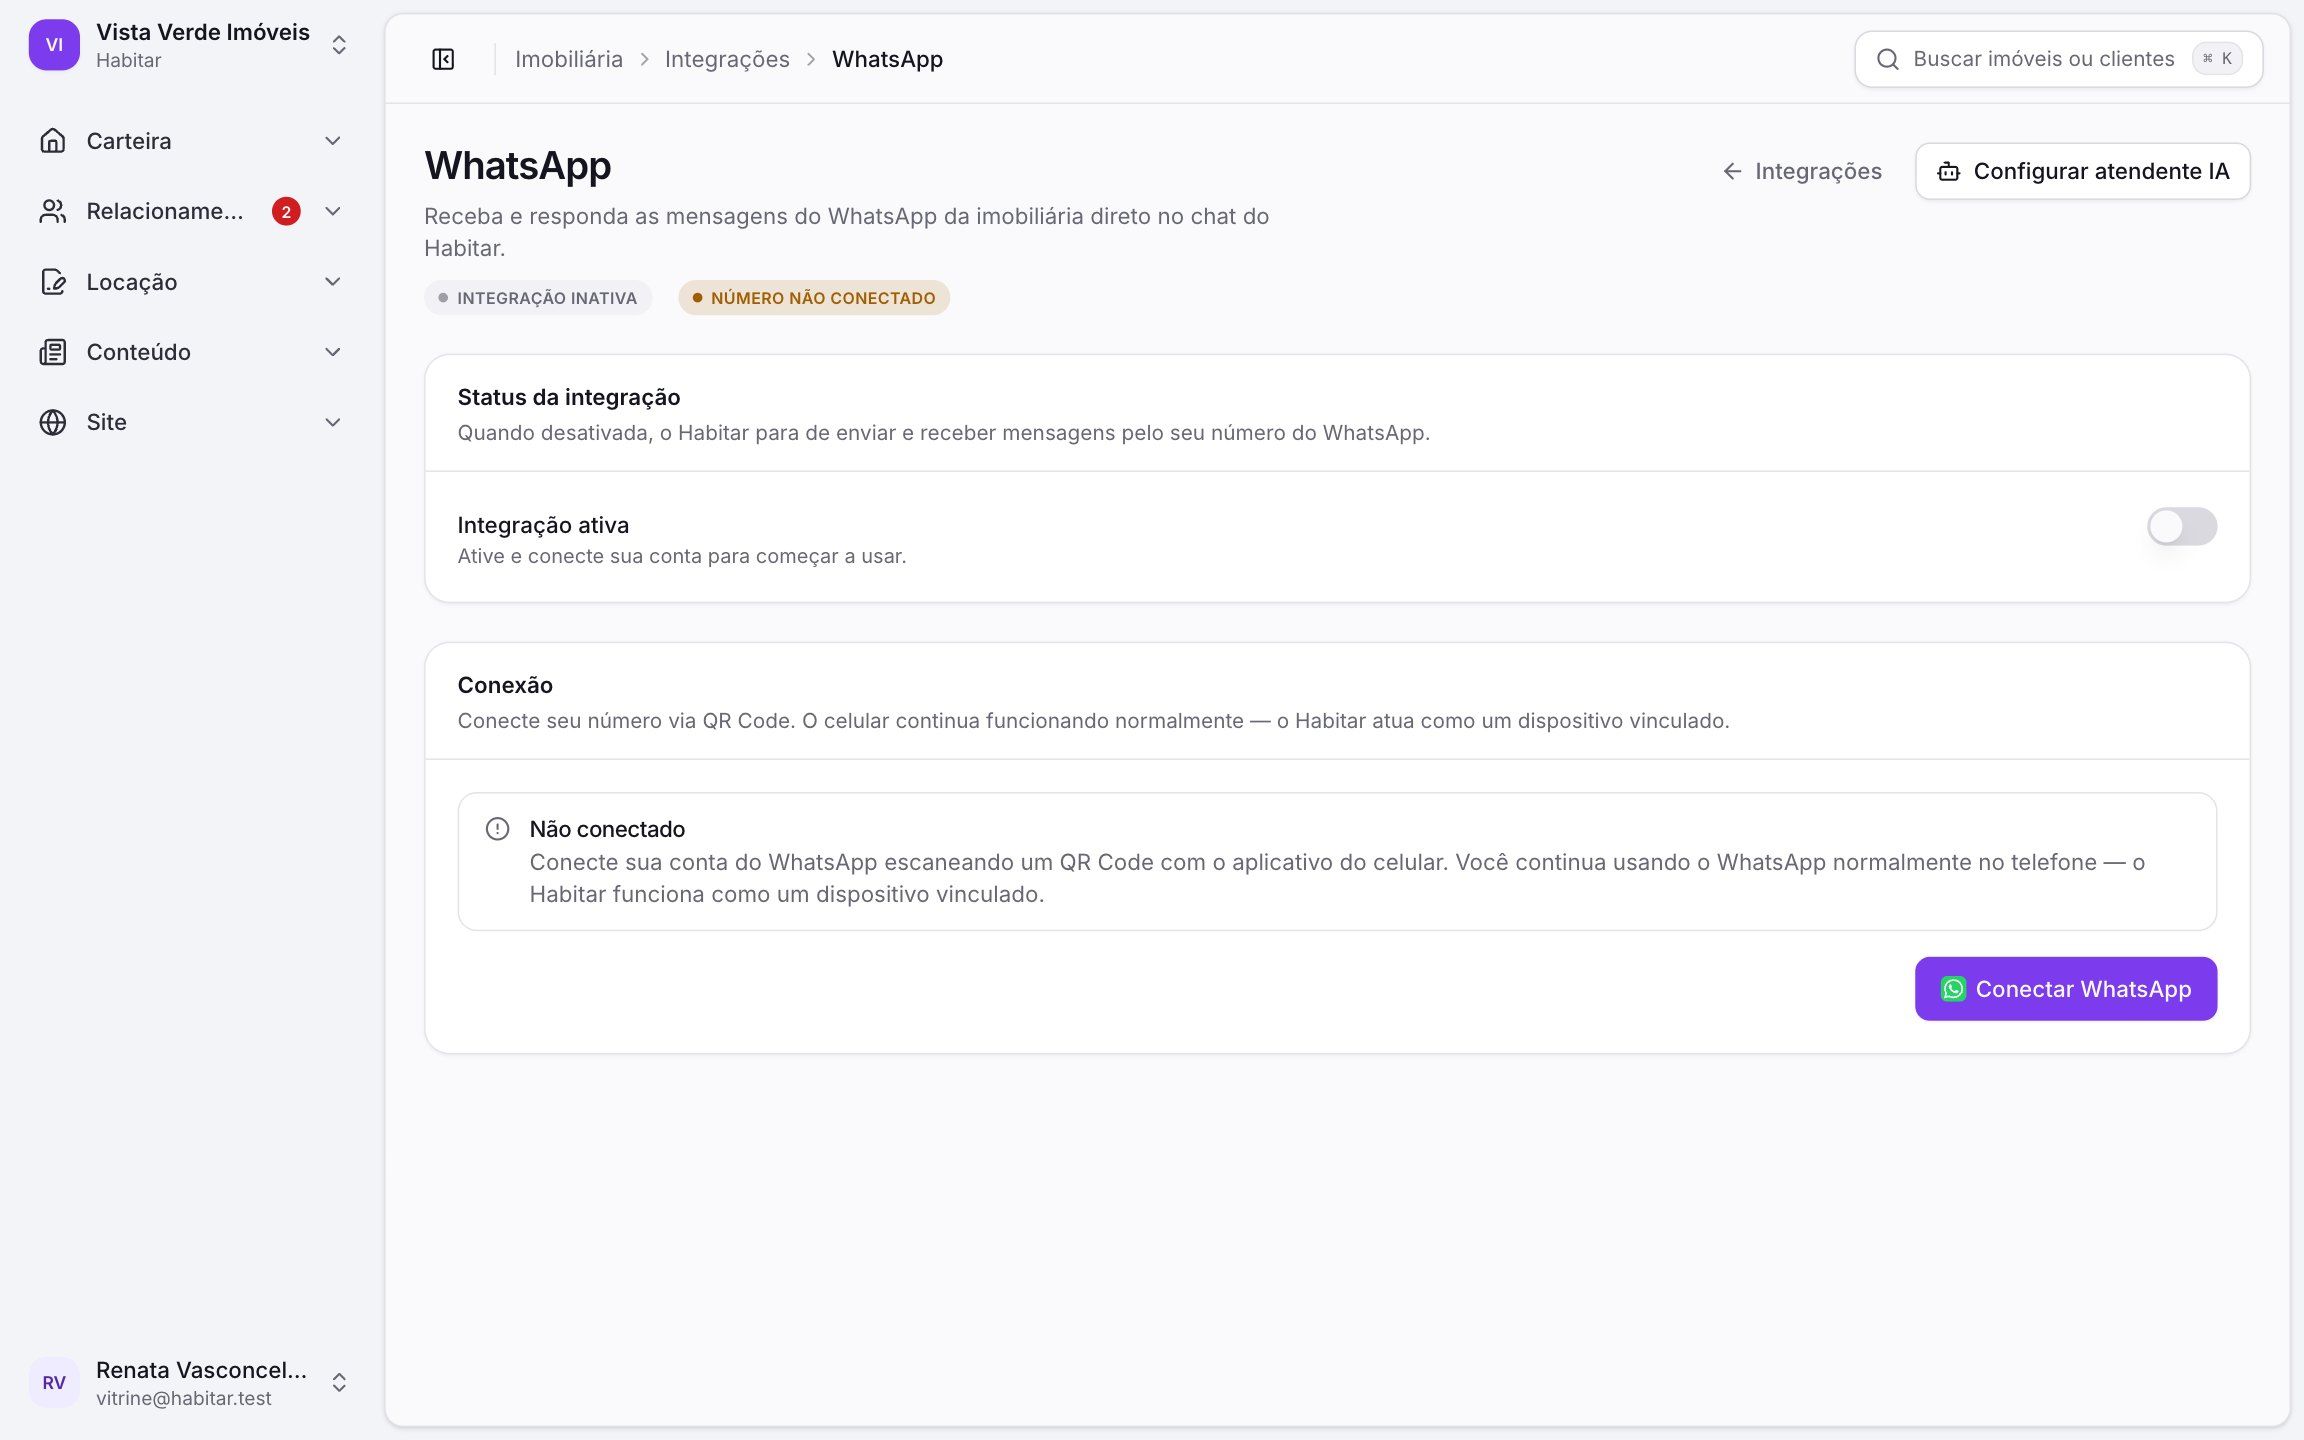Open the Conteúdo sidebar section
Viewport: 2304px width, 1440px height.
pos(190,352)
